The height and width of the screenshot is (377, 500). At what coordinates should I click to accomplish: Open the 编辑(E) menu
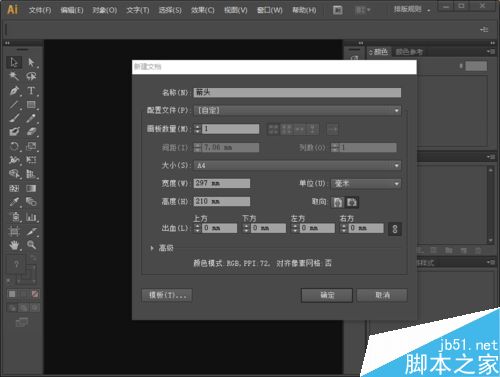pyautogui.click(x=72, y=10)
